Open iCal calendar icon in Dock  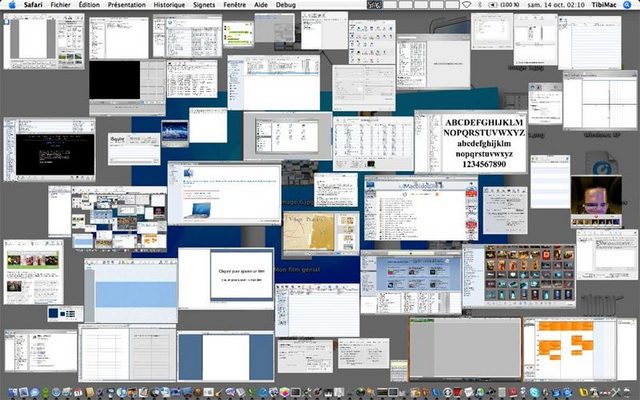pos(78,393)
